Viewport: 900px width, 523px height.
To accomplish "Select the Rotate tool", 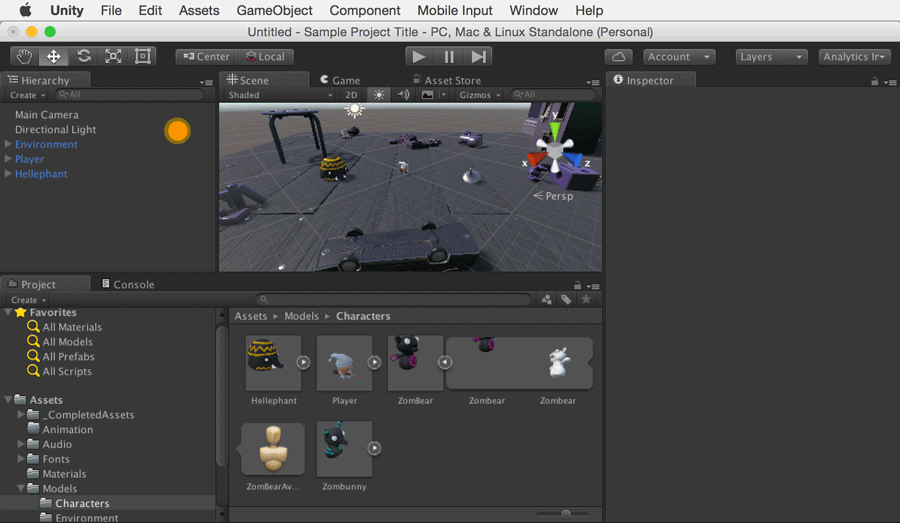I will click(84, 56).
